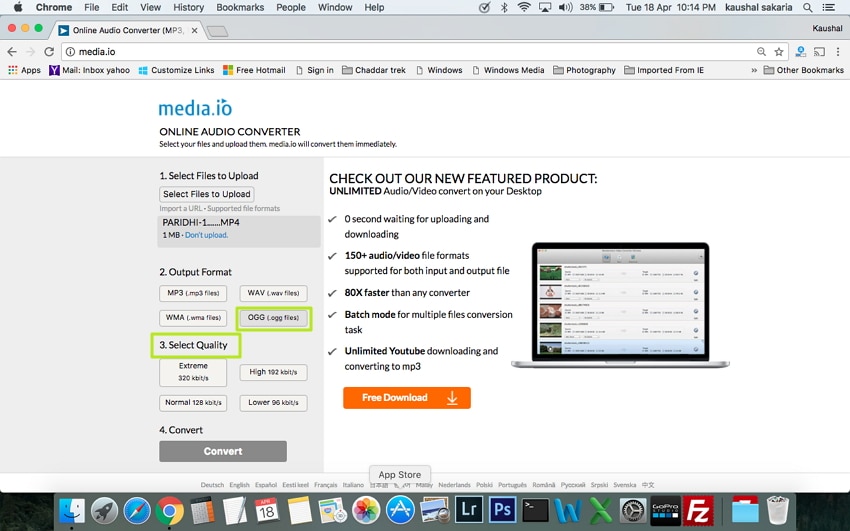850x531 pixels.
Task: Open the Import a URL link
Action: coord(181,208)
